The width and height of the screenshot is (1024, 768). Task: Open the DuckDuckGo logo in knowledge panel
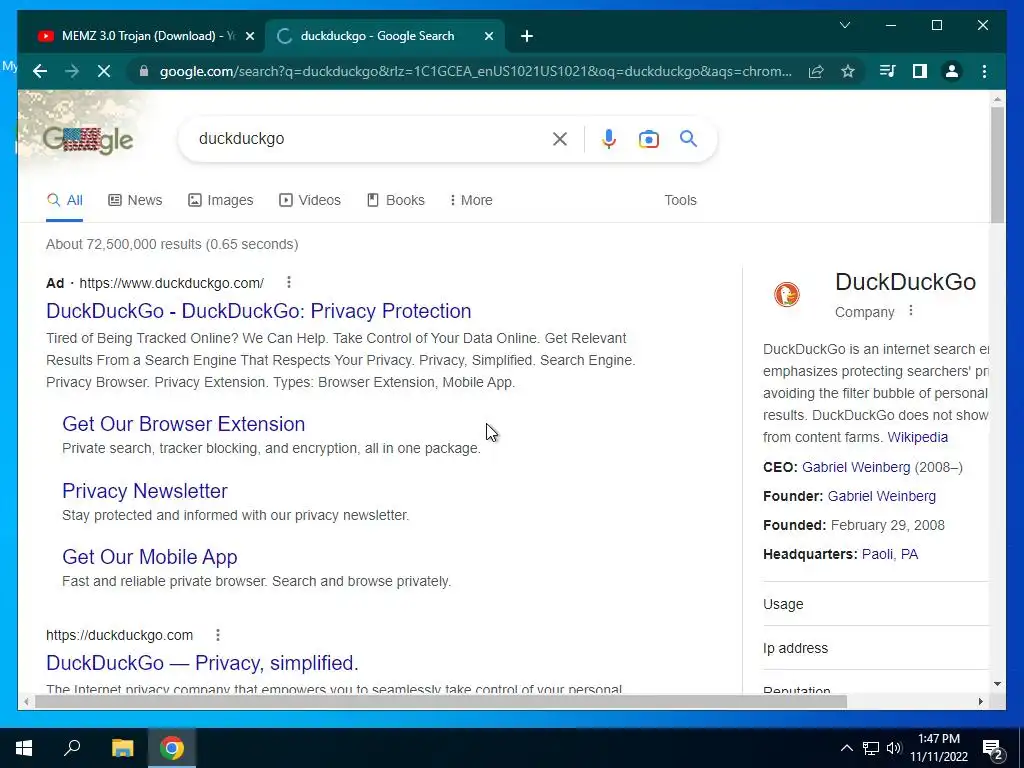pos(787,295)
